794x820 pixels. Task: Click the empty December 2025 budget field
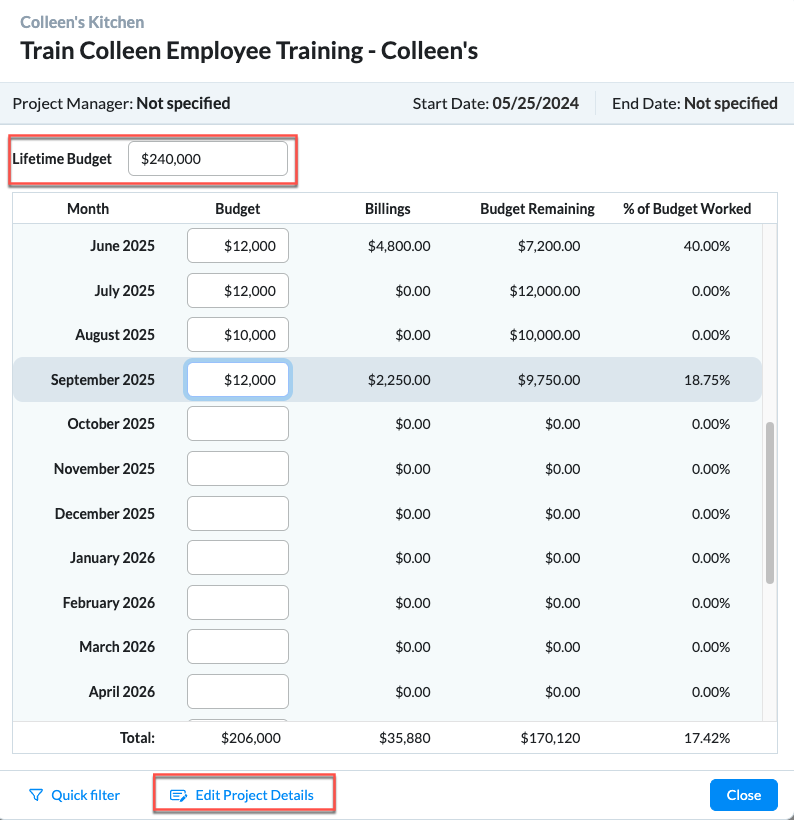(238, 514)
